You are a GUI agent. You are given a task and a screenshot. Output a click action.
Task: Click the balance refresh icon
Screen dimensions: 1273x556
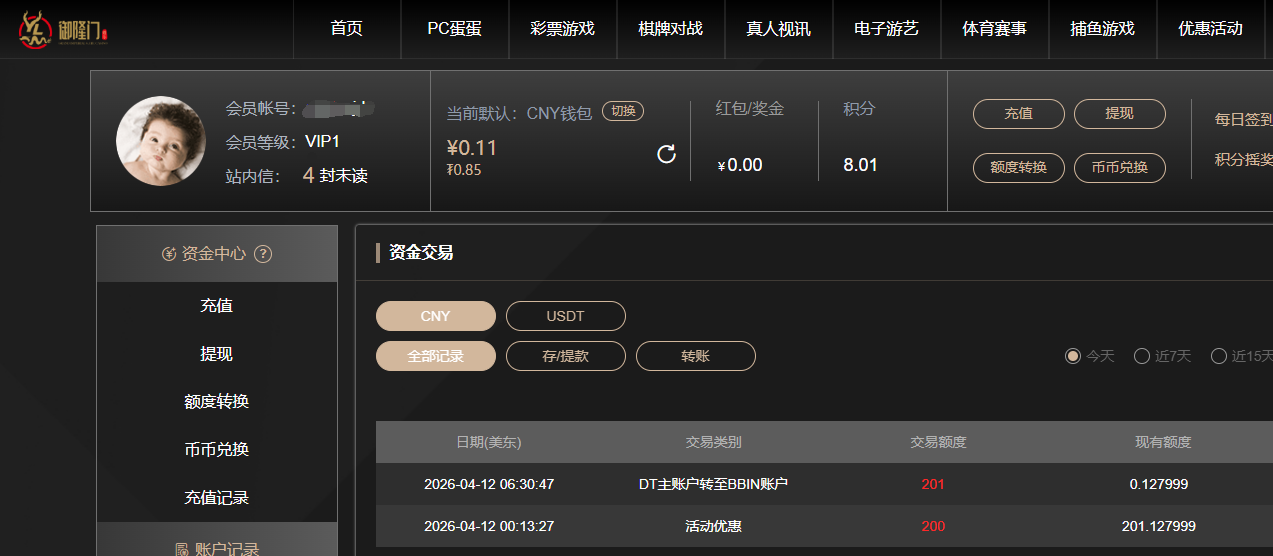point(666,154)
